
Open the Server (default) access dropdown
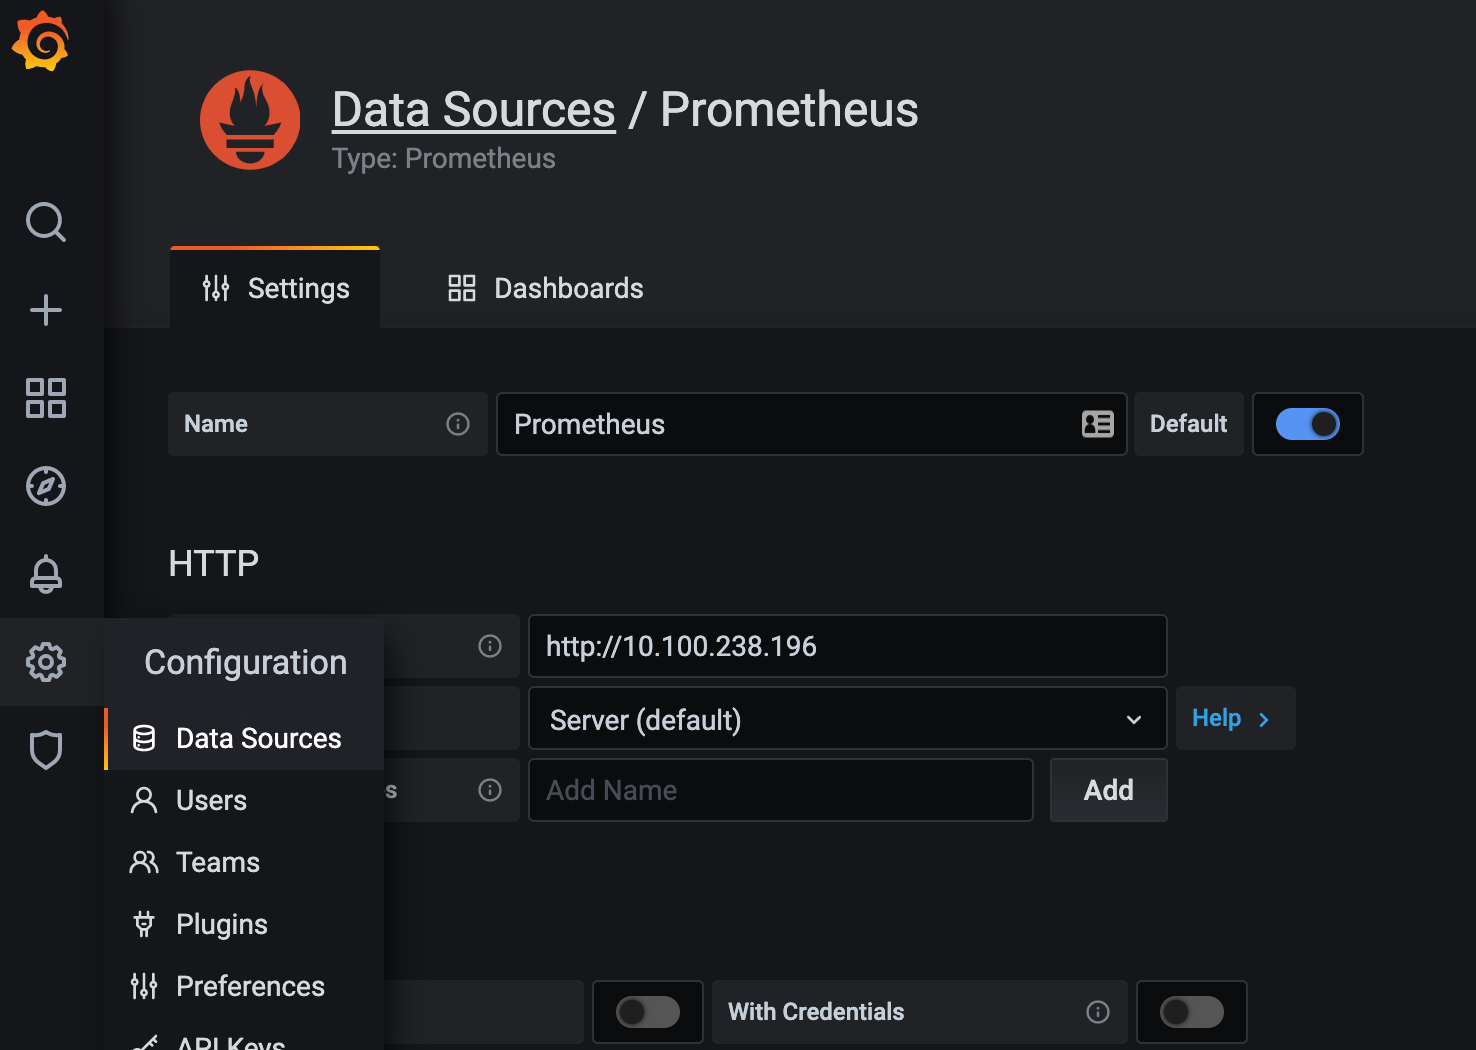(848, 719)
